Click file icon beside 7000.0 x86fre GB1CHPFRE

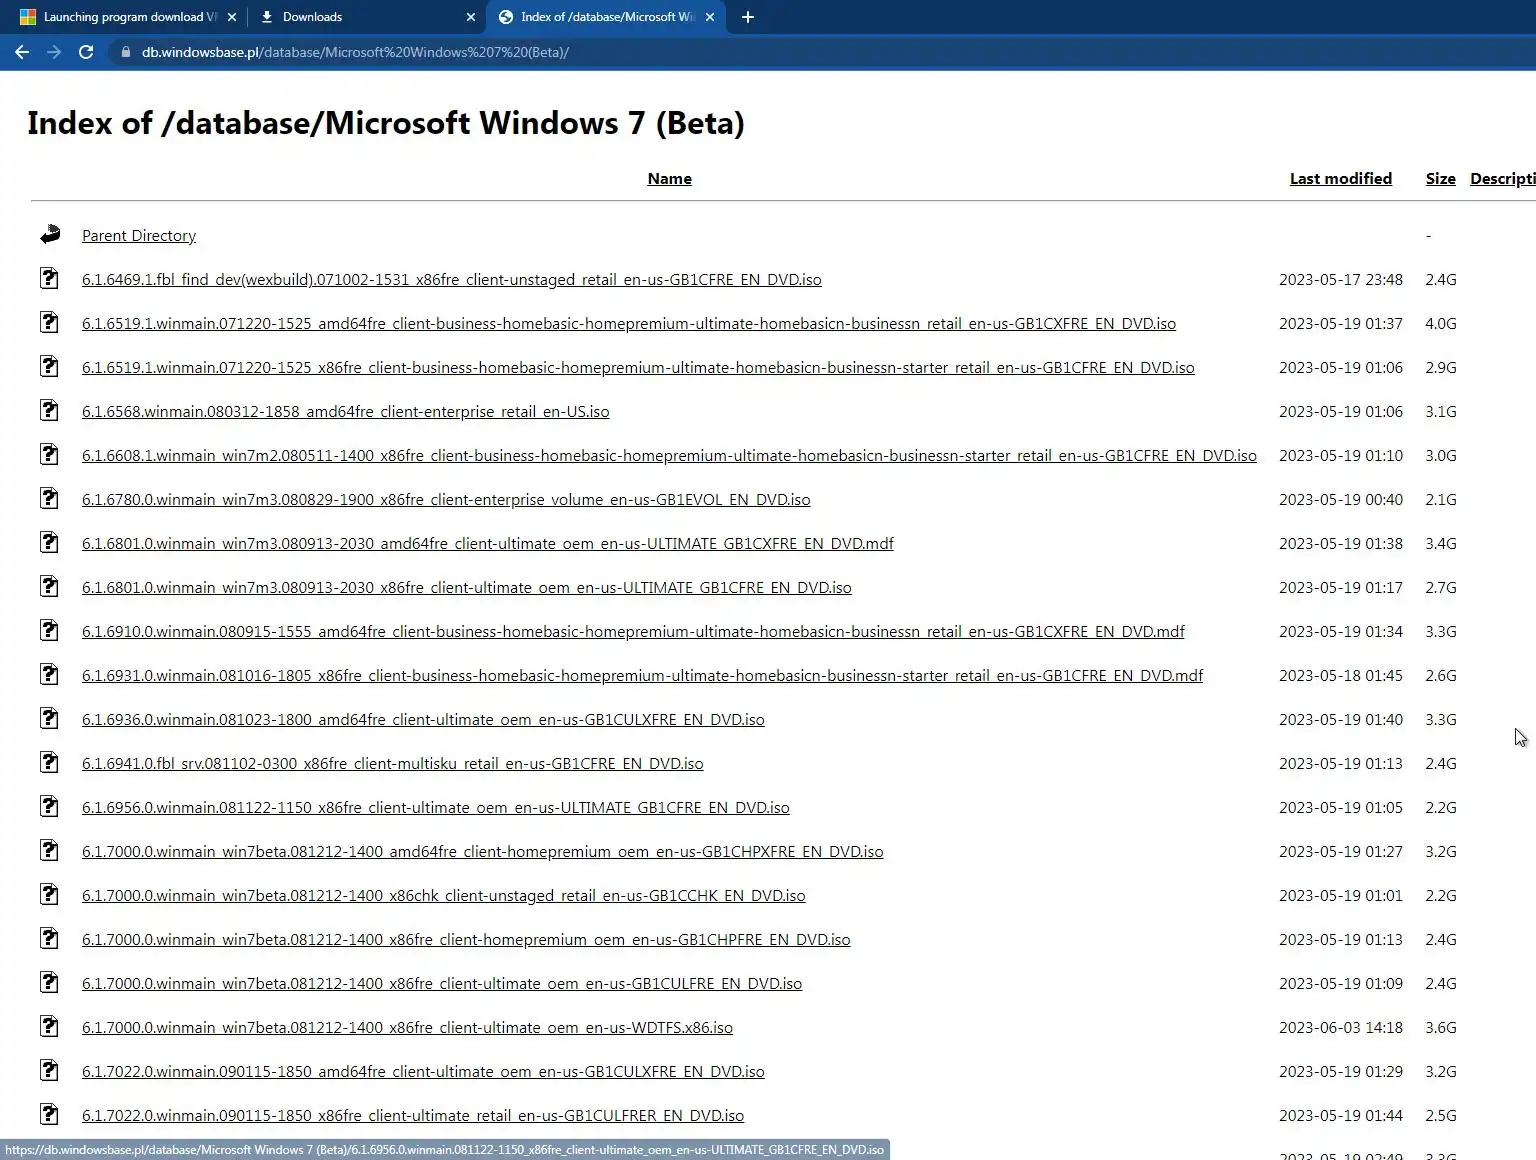[49, 938]
